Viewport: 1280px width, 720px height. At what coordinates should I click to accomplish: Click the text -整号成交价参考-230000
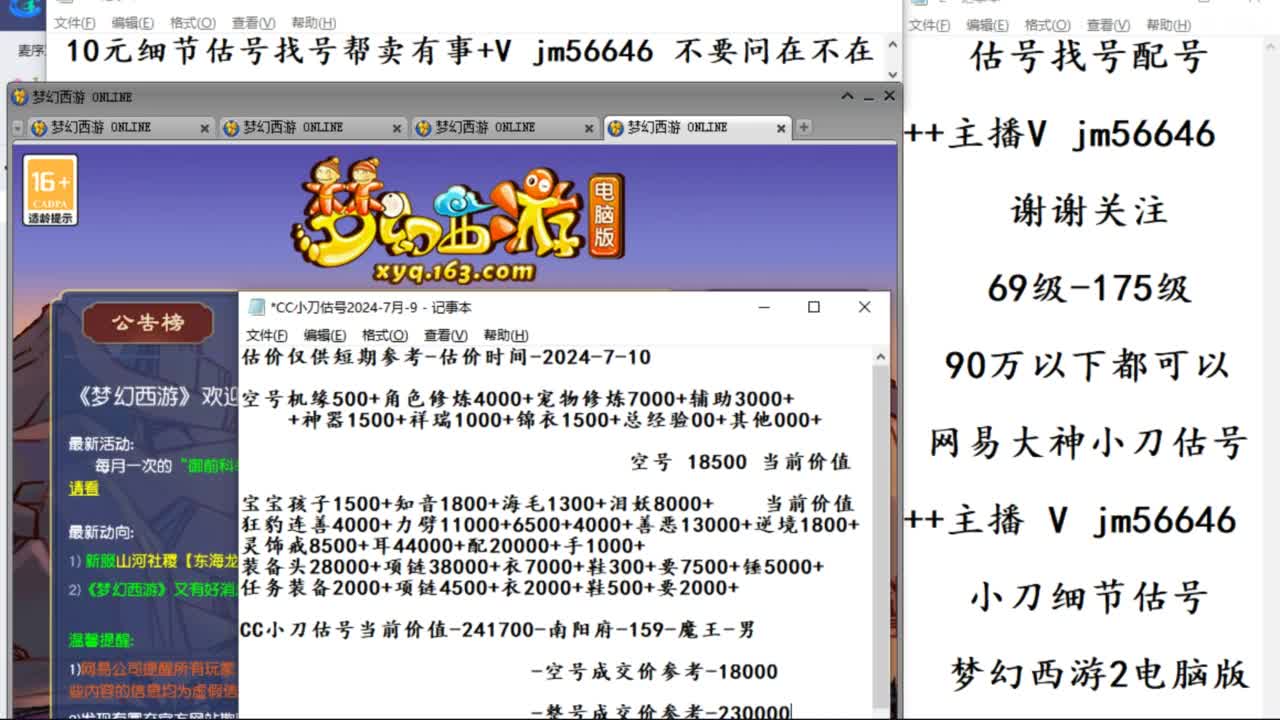coord(660,712)
